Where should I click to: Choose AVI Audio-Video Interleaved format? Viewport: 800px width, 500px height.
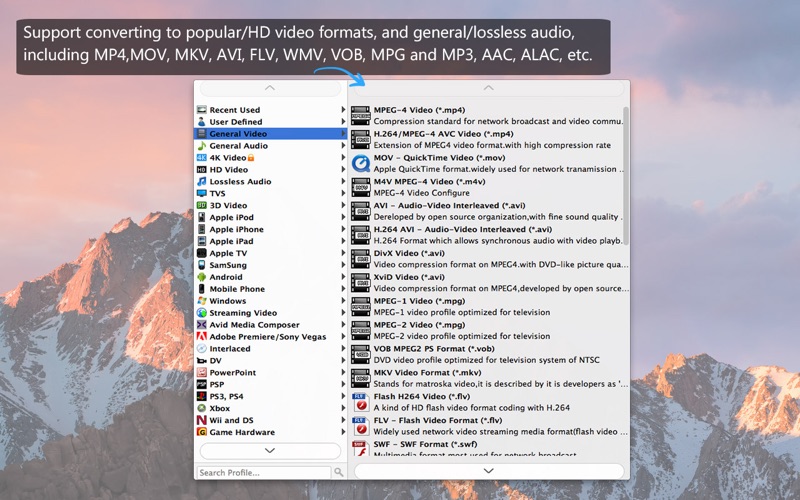pyautogui.click(x=486, y=211)
